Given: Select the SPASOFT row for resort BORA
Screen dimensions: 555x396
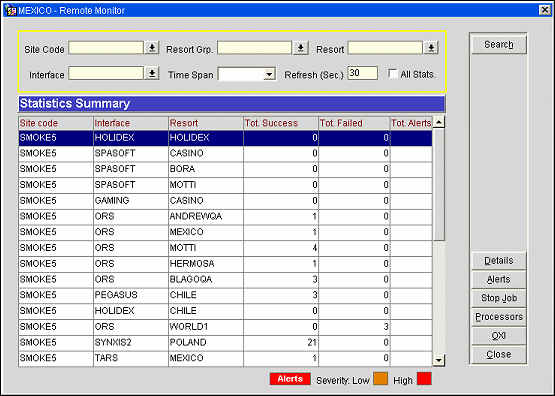Looking at the screenshot, I should point(225,169).
